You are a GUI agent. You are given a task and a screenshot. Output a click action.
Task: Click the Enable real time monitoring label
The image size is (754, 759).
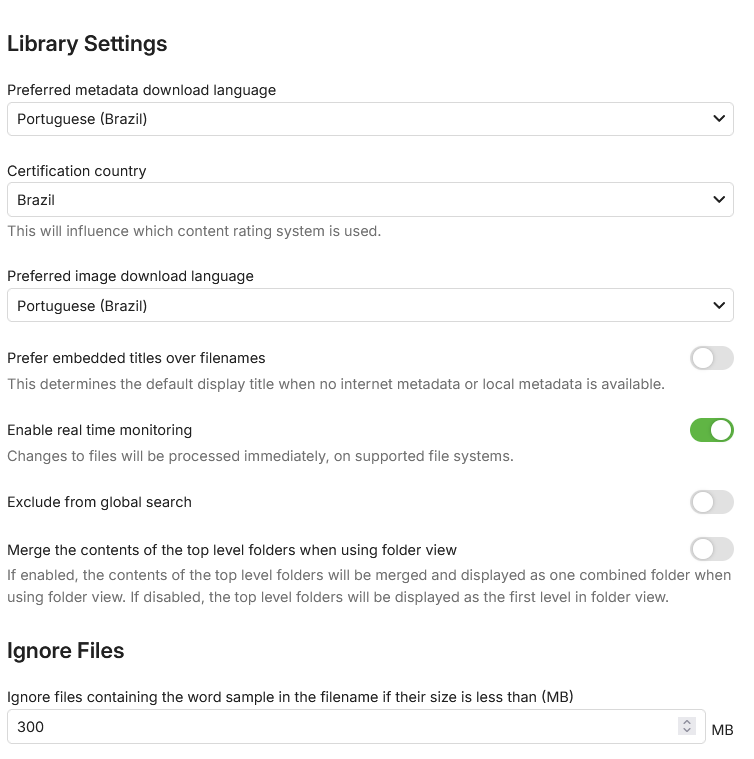(x=99, y=430)
